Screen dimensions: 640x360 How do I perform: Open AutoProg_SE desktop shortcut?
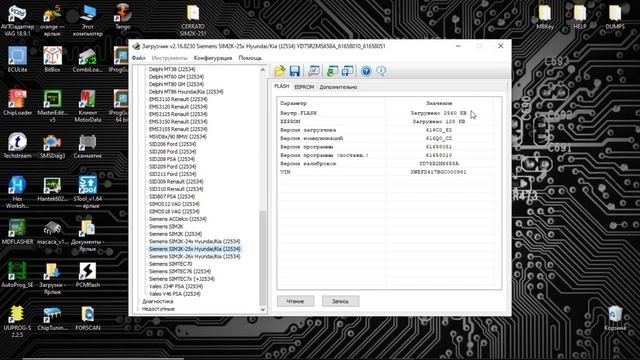pyautogui.click(x=17, y=275)
